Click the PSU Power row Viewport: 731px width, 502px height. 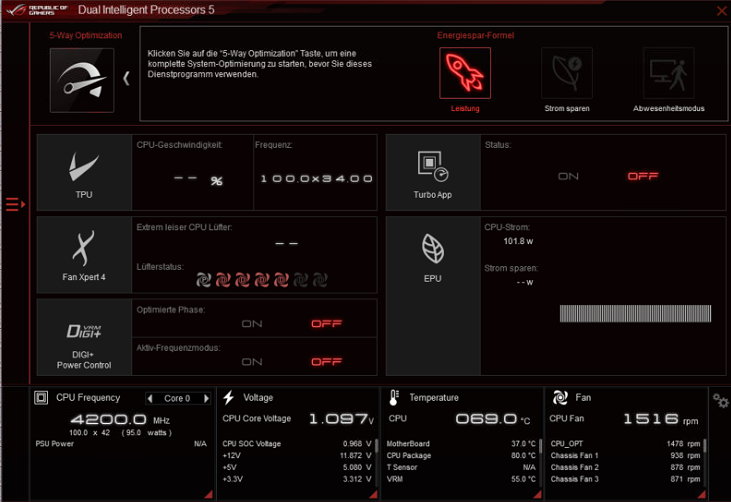[x=121, y=444]
